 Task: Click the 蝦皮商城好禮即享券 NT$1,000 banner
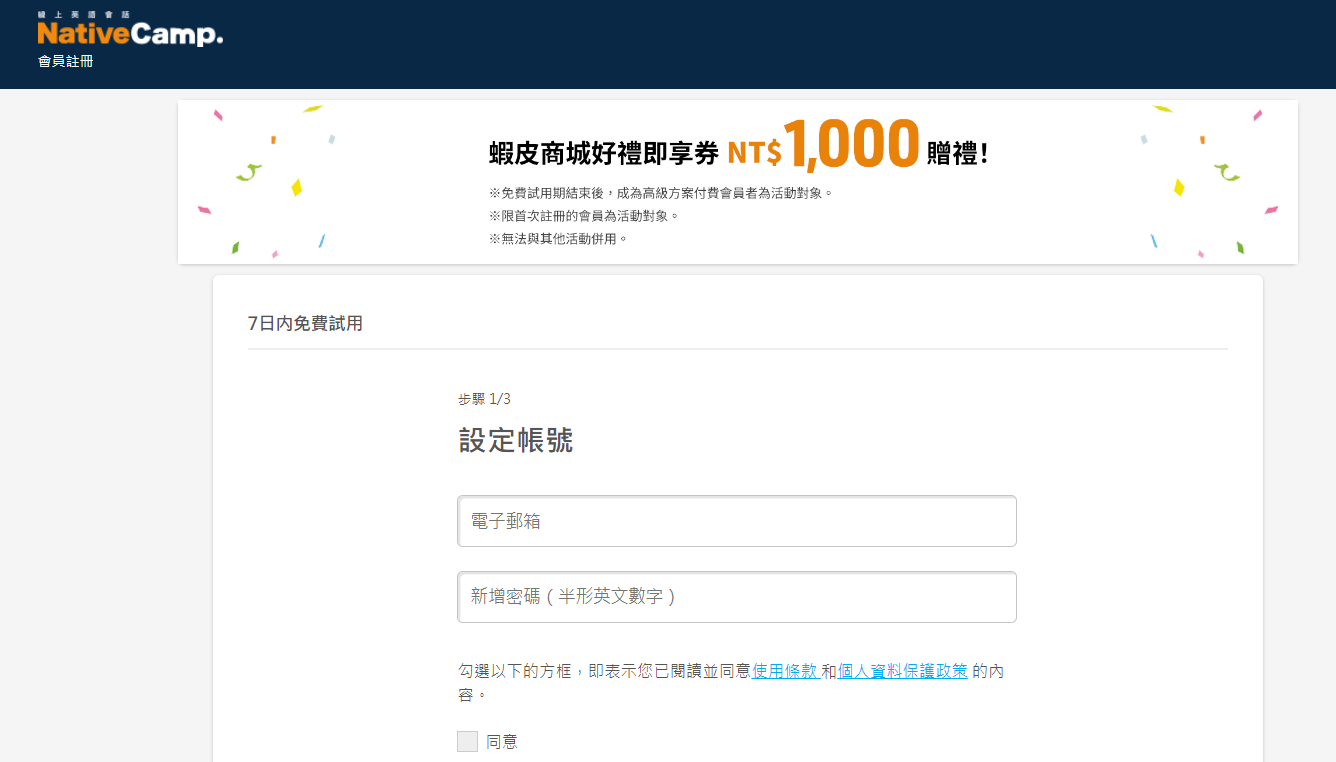click(738, 182)
